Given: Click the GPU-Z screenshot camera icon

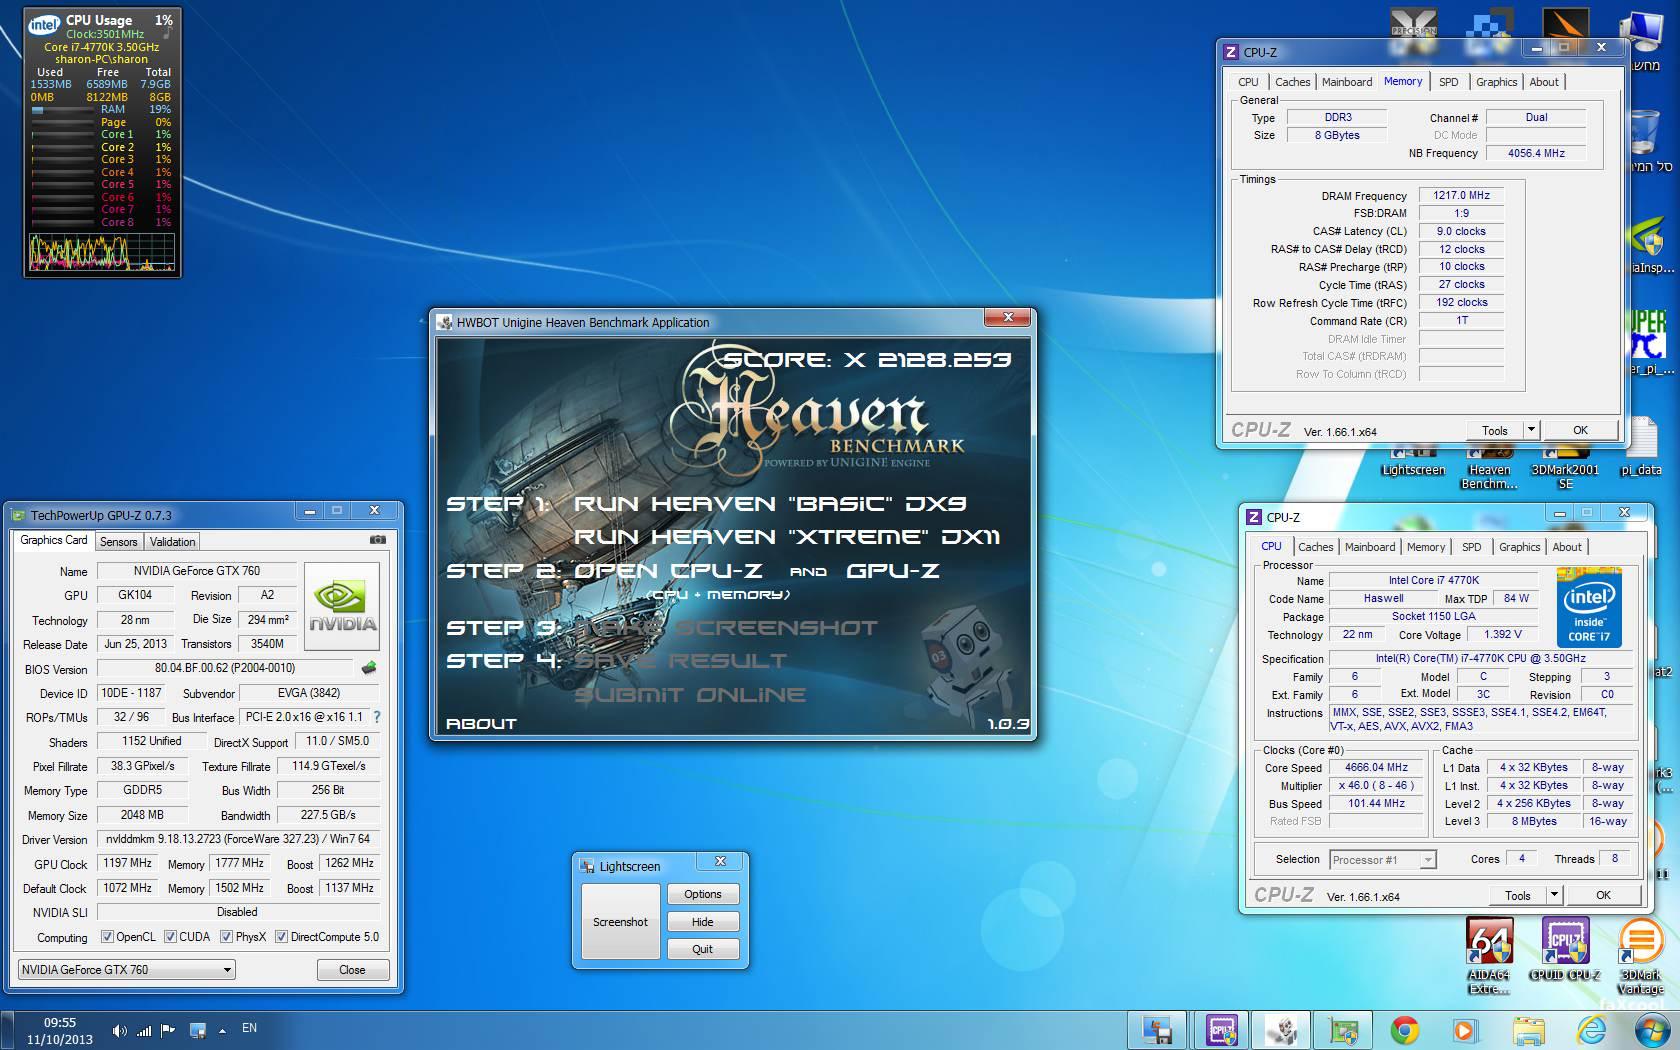Looking at the screenshot, I should tap(377, 540).
